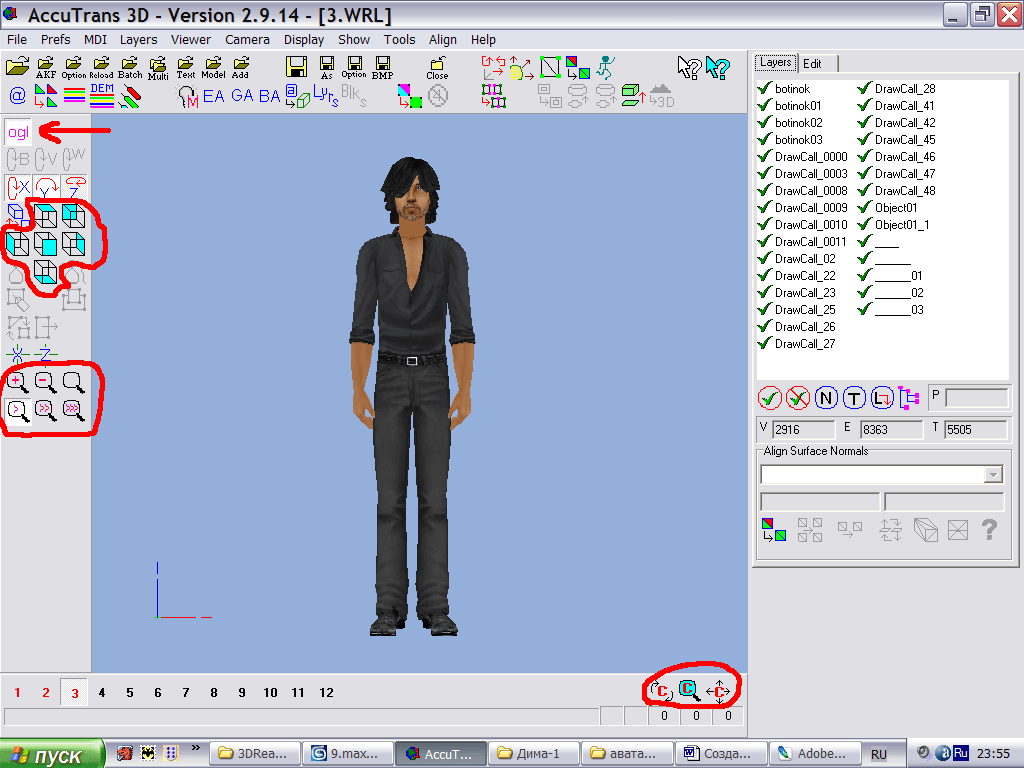Image resolution: width=1024 pixels, height=768 pixels.
Task: Select view number 1
Action: (x=18, y=692)
